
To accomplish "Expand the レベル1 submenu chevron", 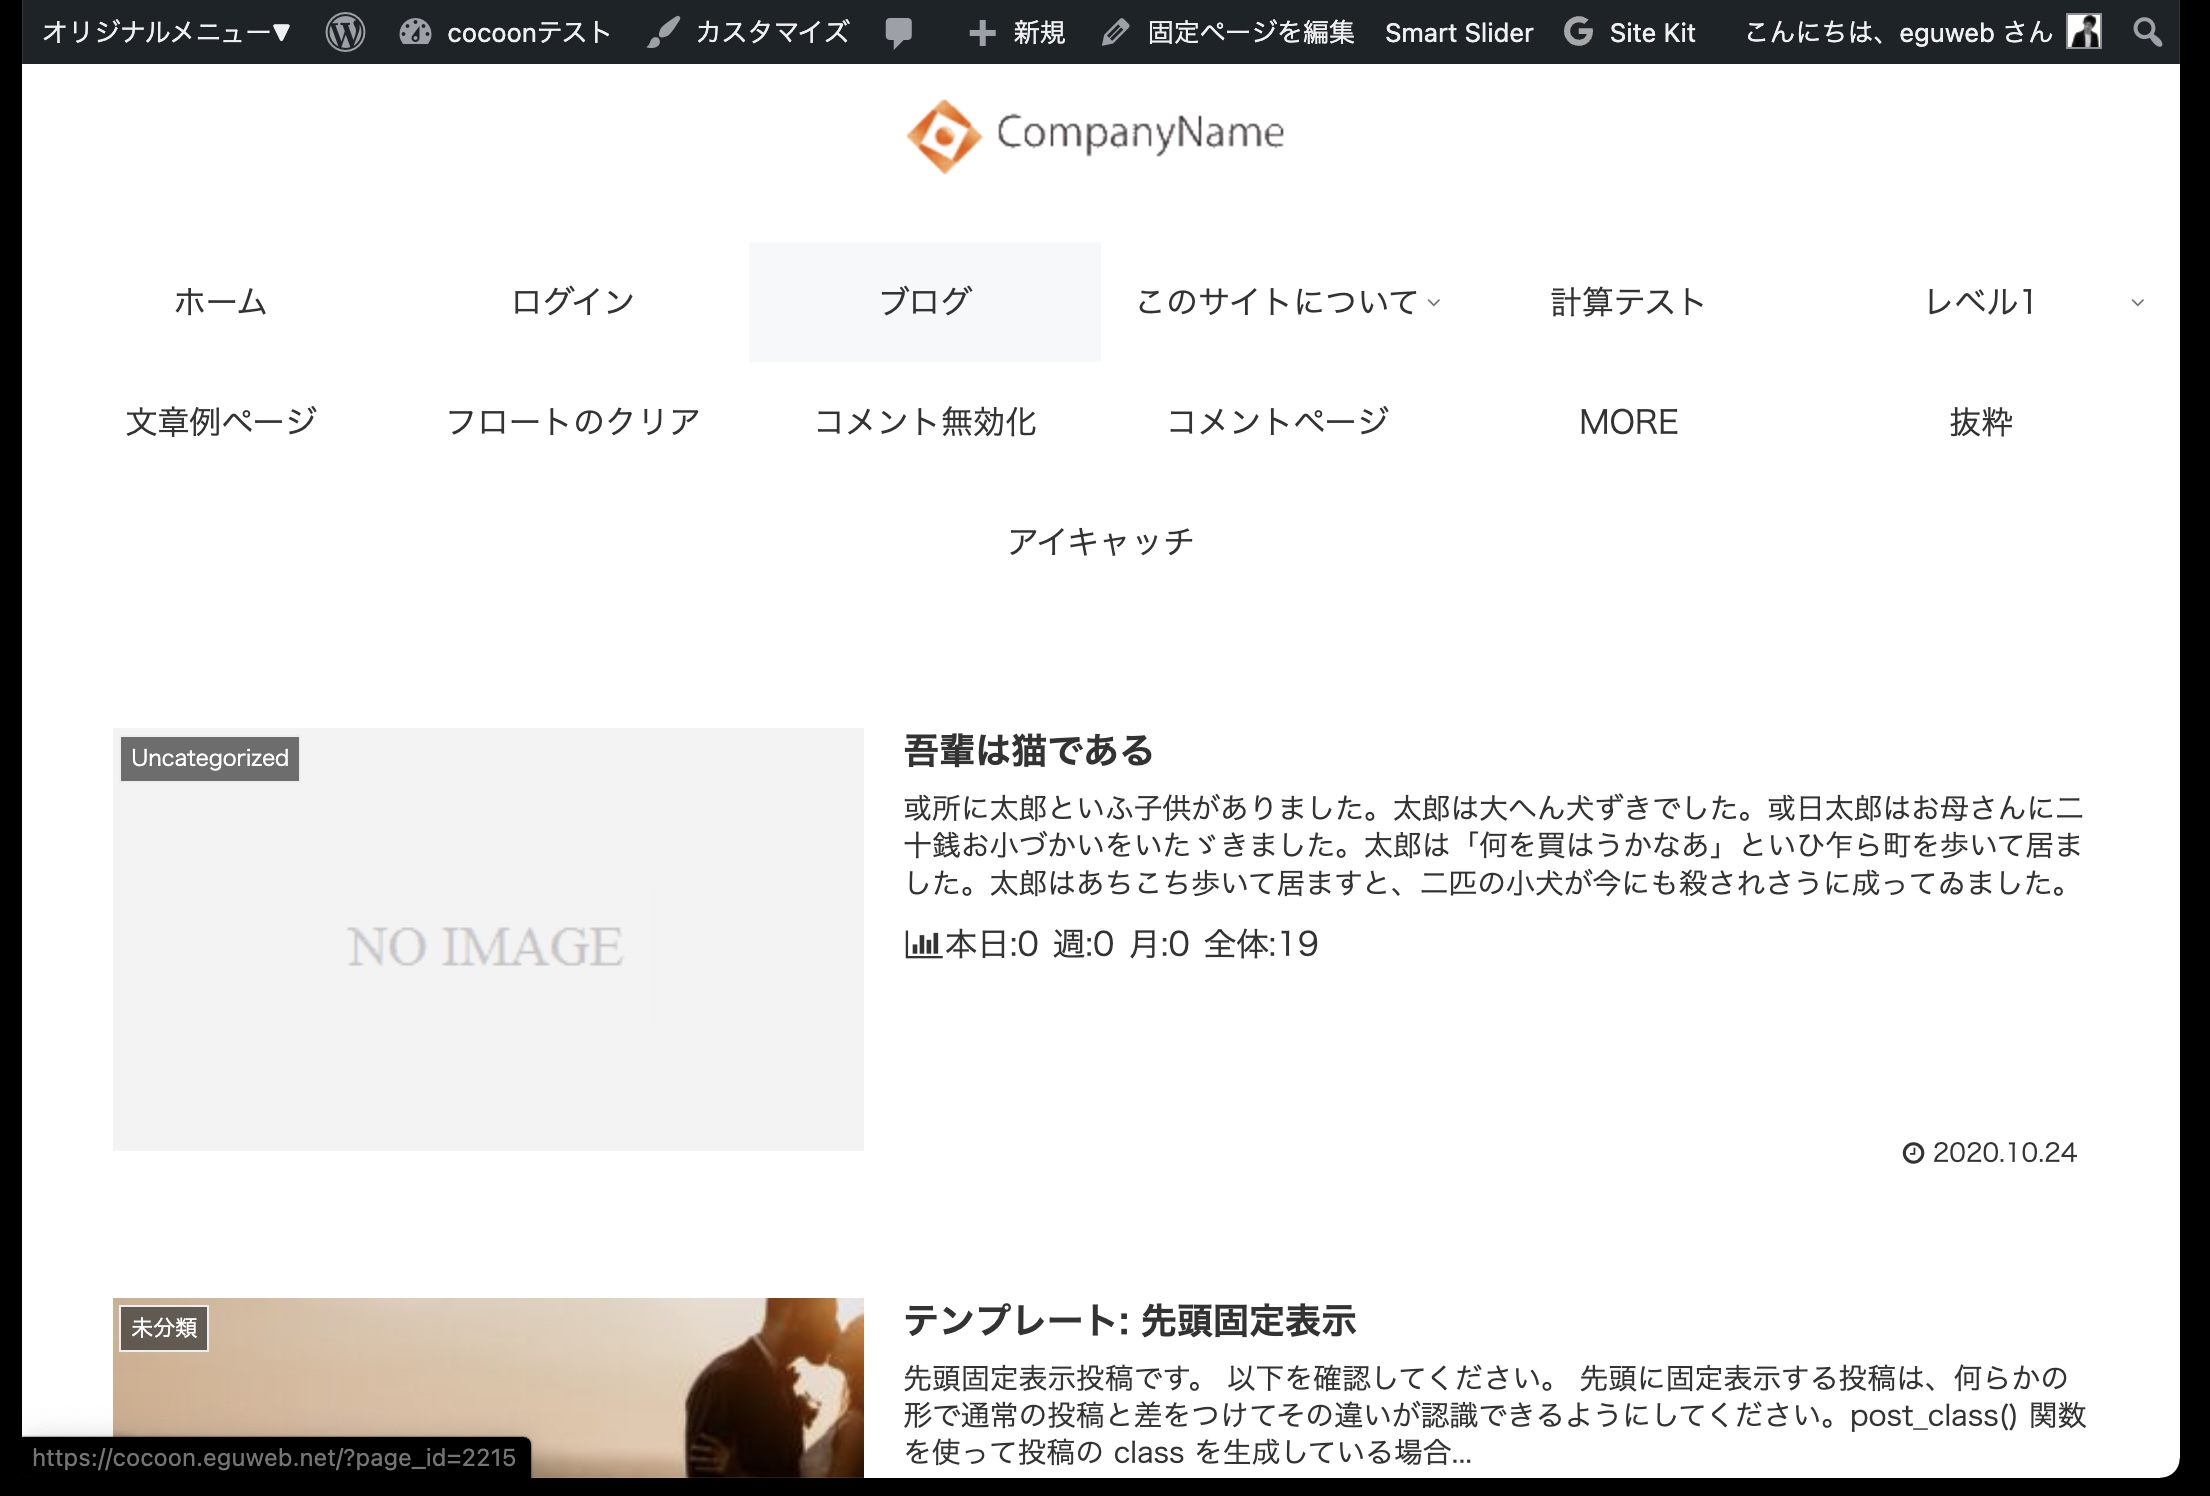I will [2137, 303].
